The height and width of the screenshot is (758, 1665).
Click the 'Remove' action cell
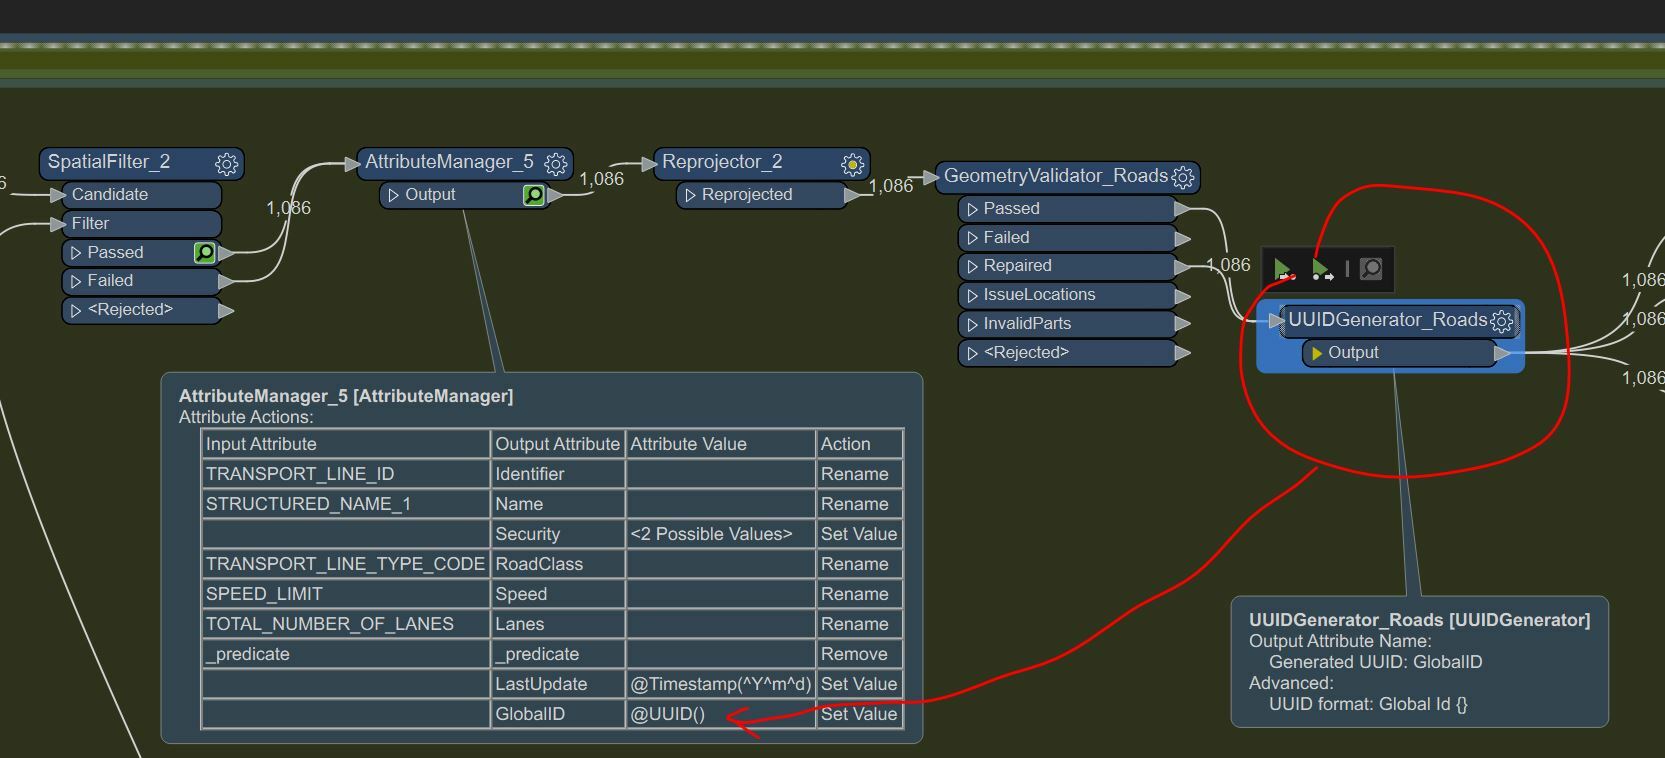pos(860,654)
